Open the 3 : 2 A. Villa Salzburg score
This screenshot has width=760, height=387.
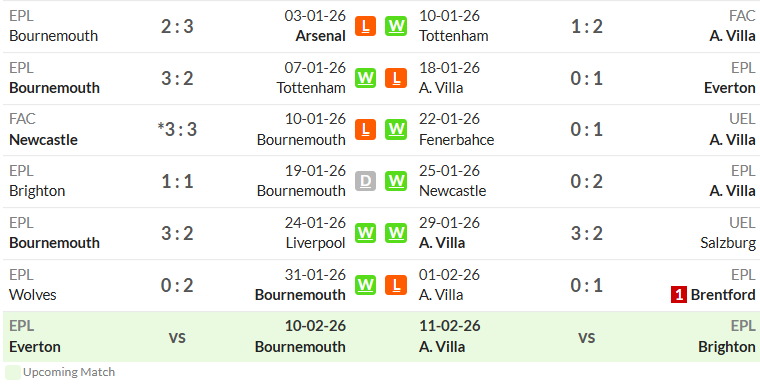tap(586, 233)
